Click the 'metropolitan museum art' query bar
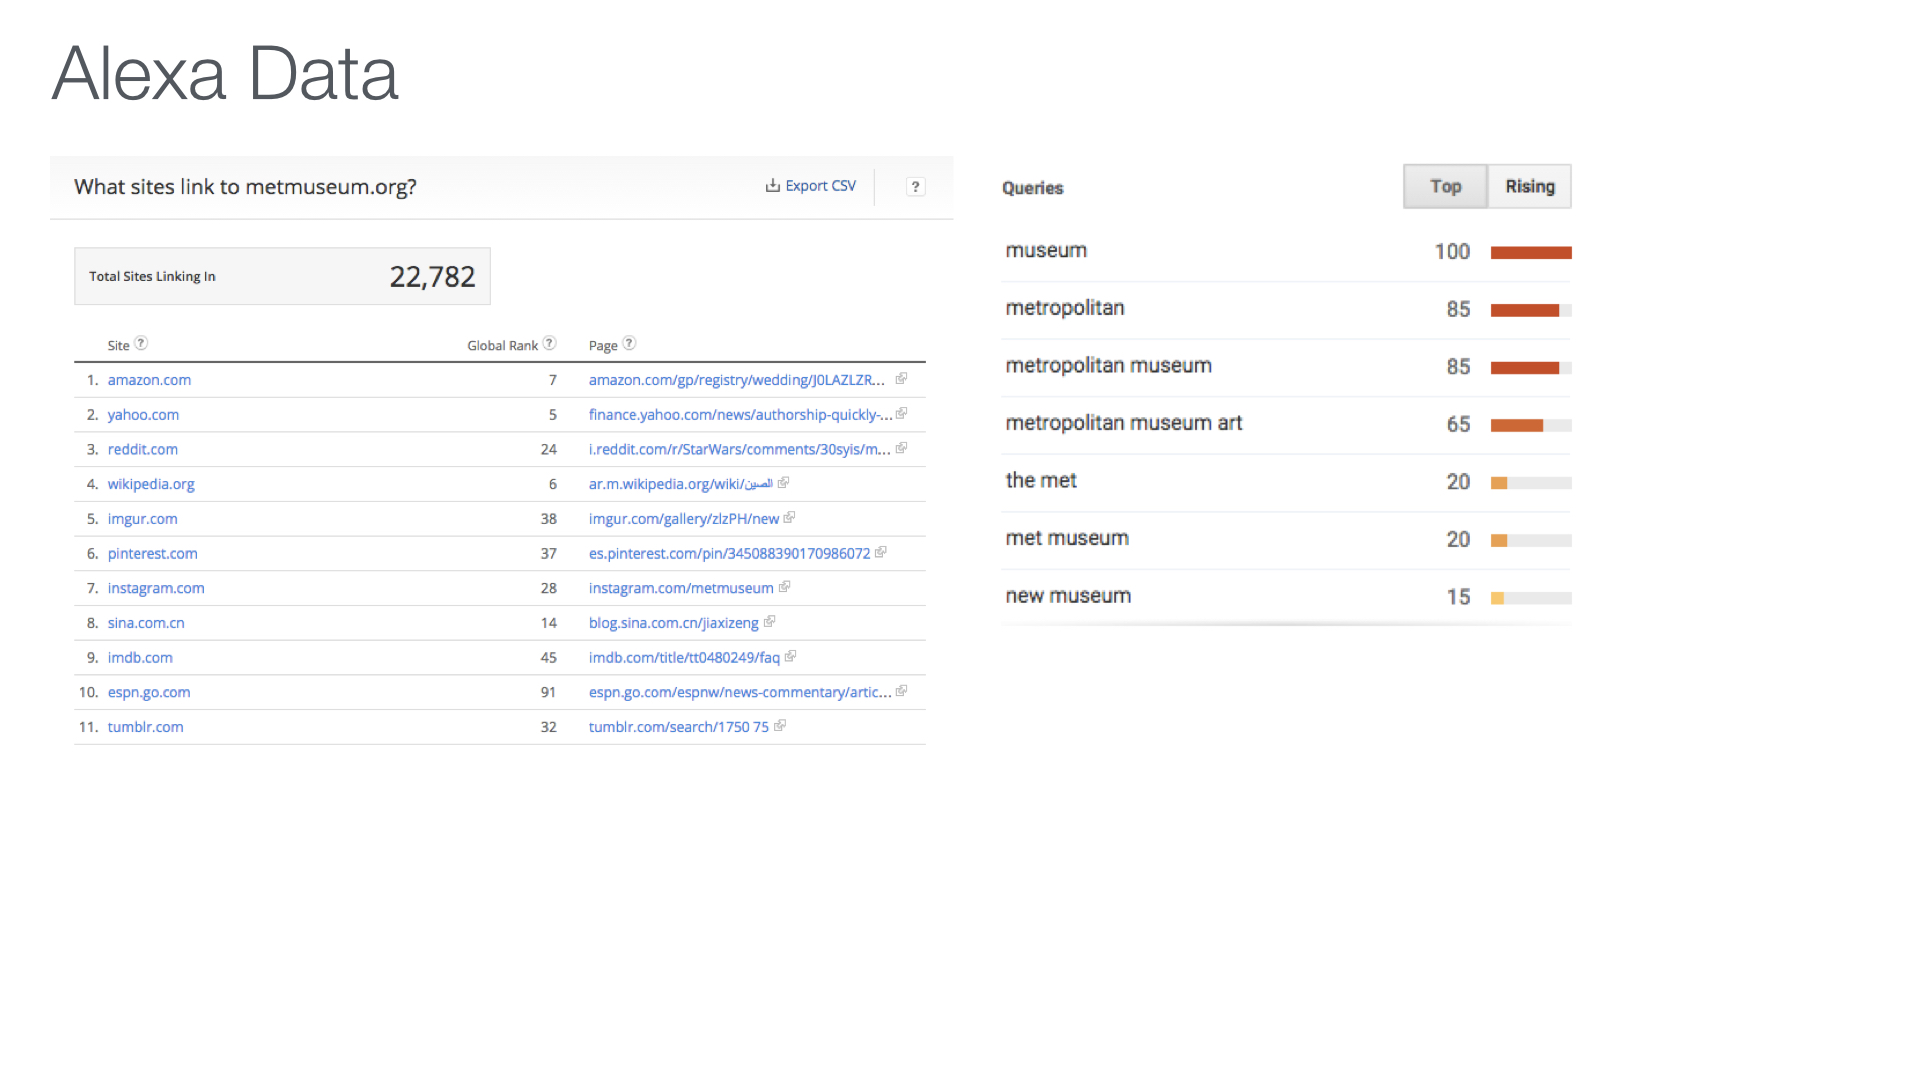This screenshot has width=1920, height=1080. coord(1531,425)
